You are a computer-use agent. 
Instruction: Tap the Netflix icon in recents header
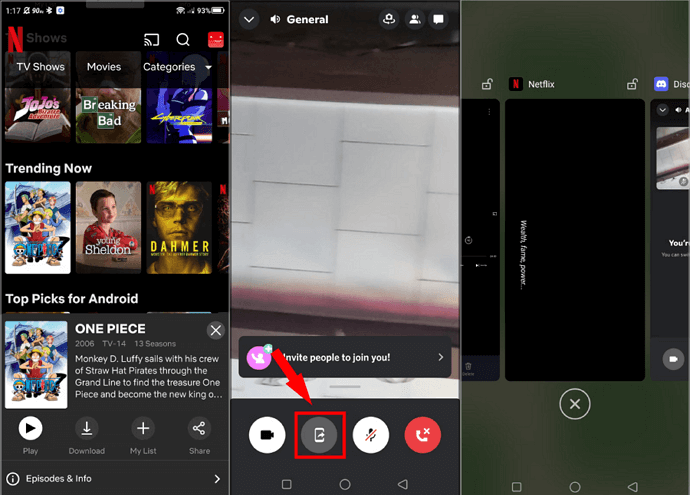516,84
